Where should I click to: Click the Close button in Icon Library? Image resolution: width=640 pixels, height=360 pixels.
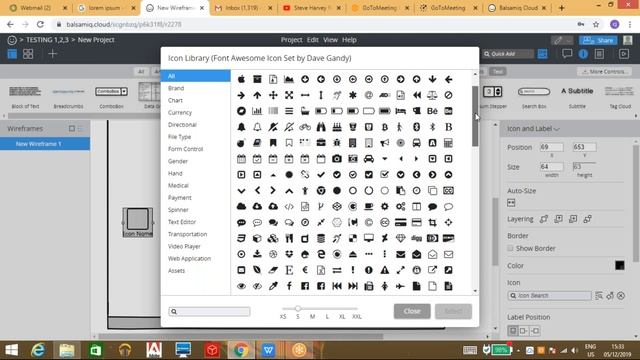pyautogui.click(x=412, y=311)
